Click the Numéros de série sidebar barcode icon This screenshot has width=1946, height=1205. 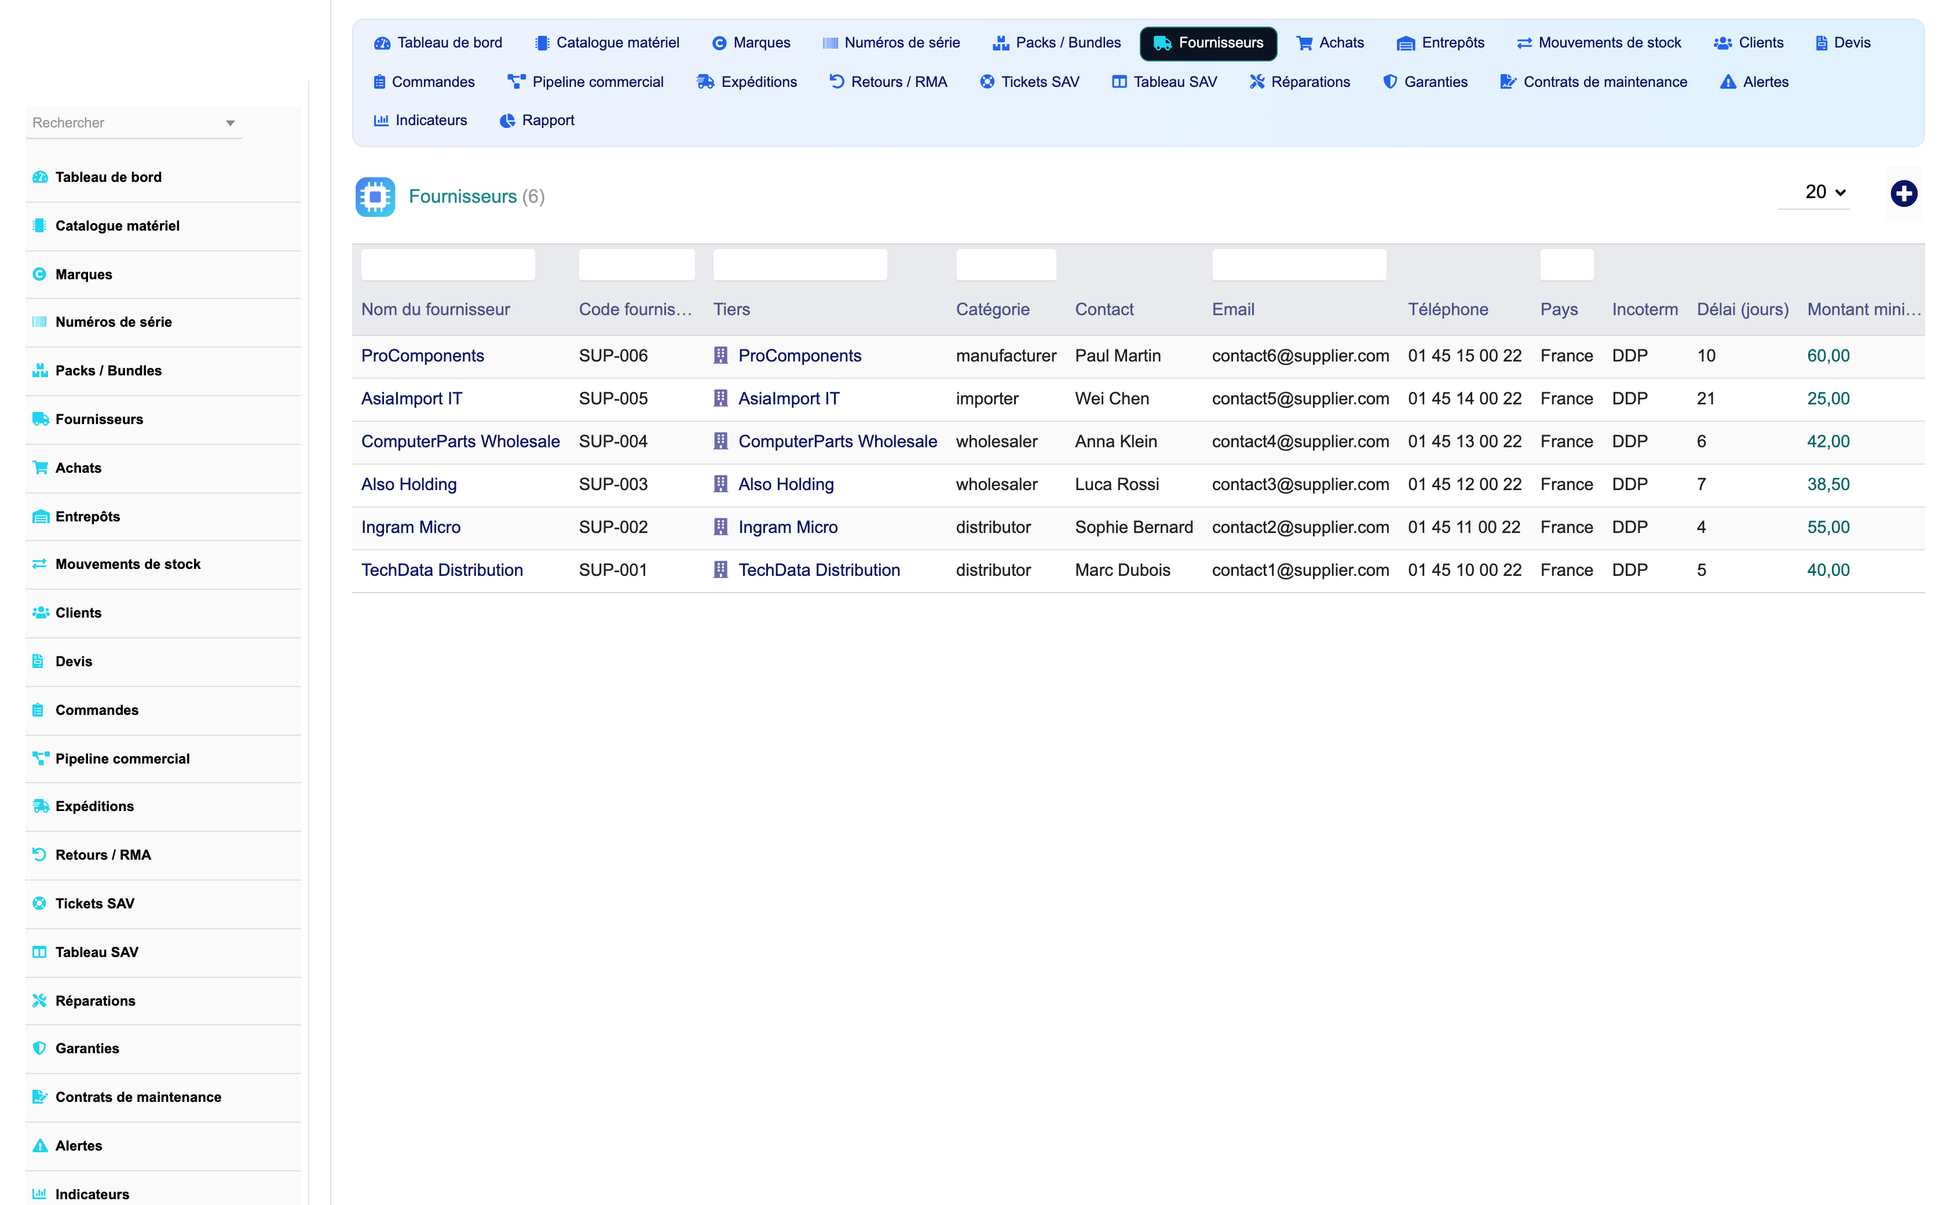click(x=40, y=322)
